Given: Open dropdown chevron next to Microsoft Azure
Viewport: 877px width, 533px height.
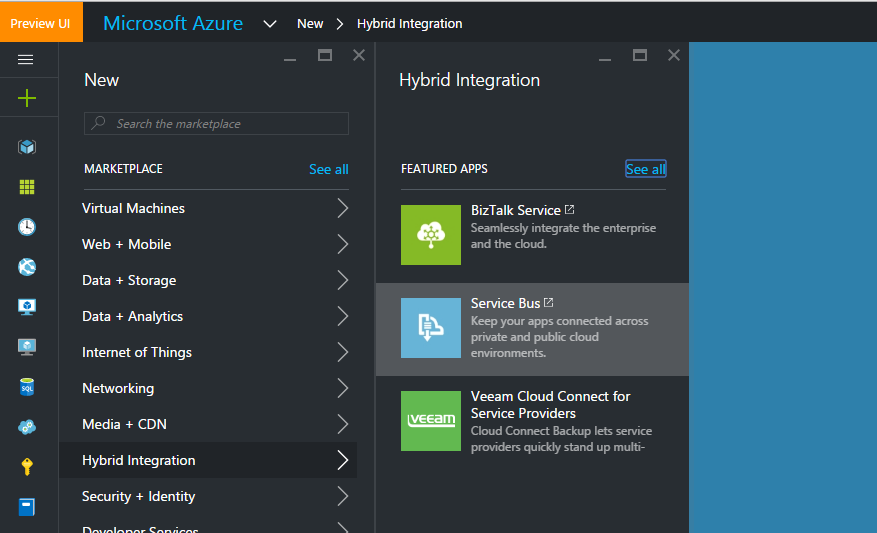Looking at the screenshot, I should click(270, 24).
